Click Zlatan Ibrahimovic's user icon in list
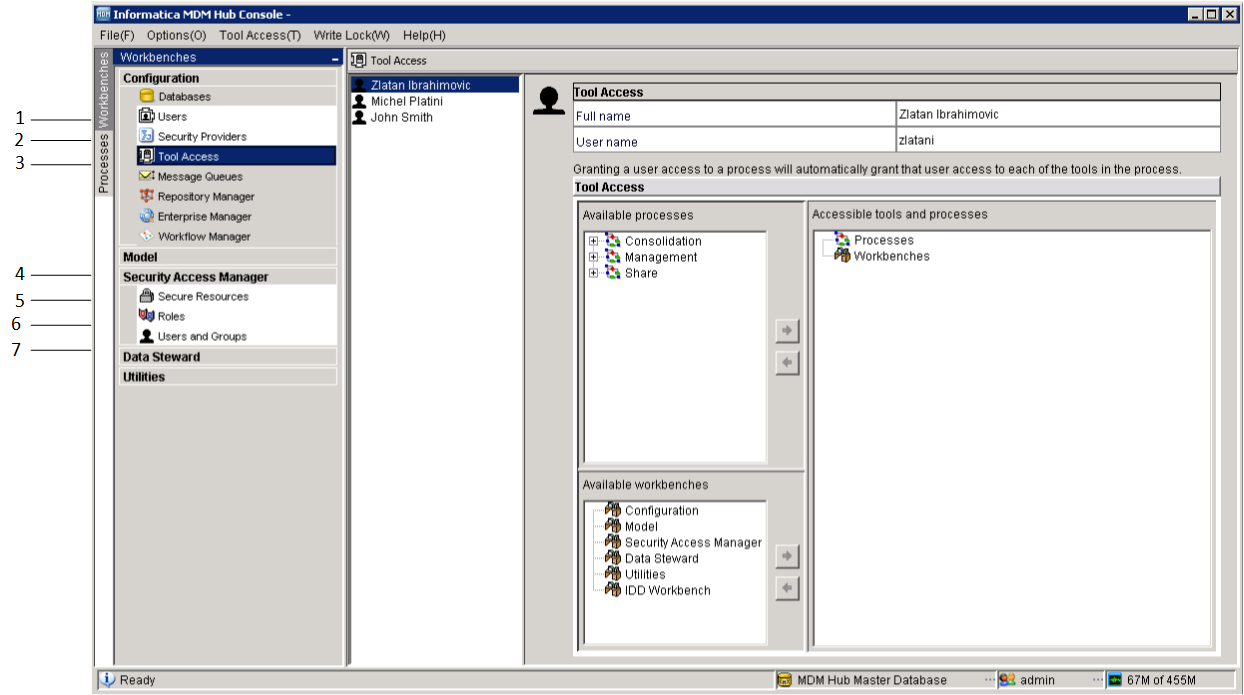 pos(359,85)
